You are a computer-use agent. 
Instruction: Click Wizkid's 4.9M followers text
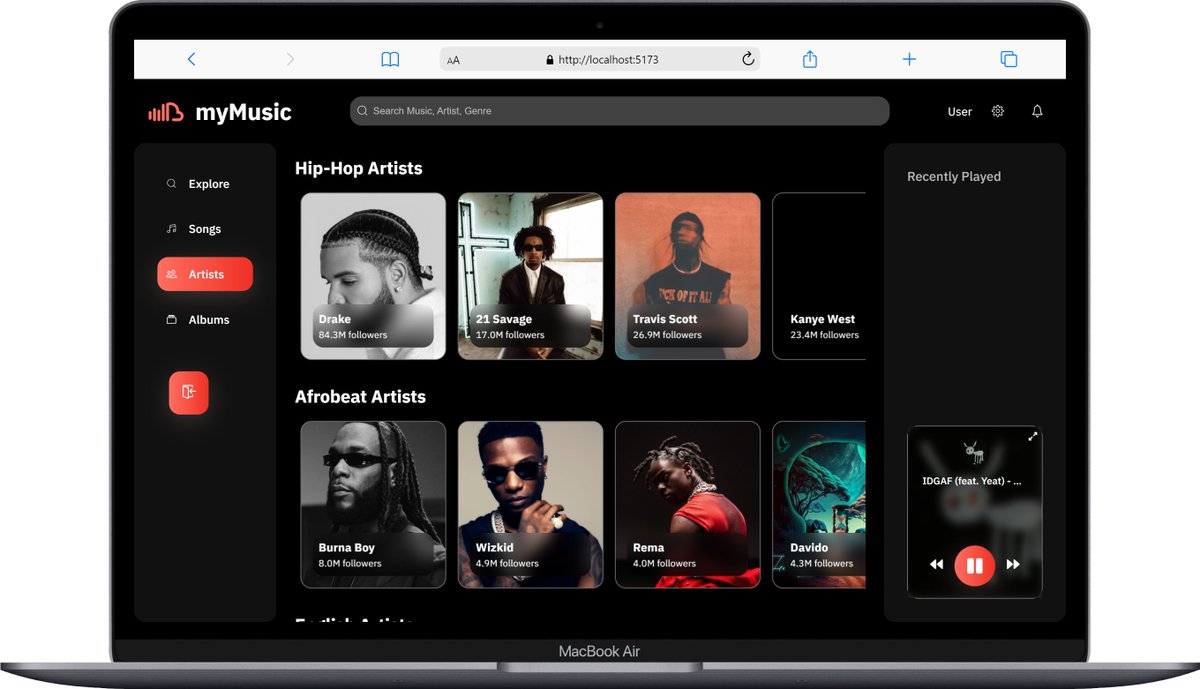point(507,563)
